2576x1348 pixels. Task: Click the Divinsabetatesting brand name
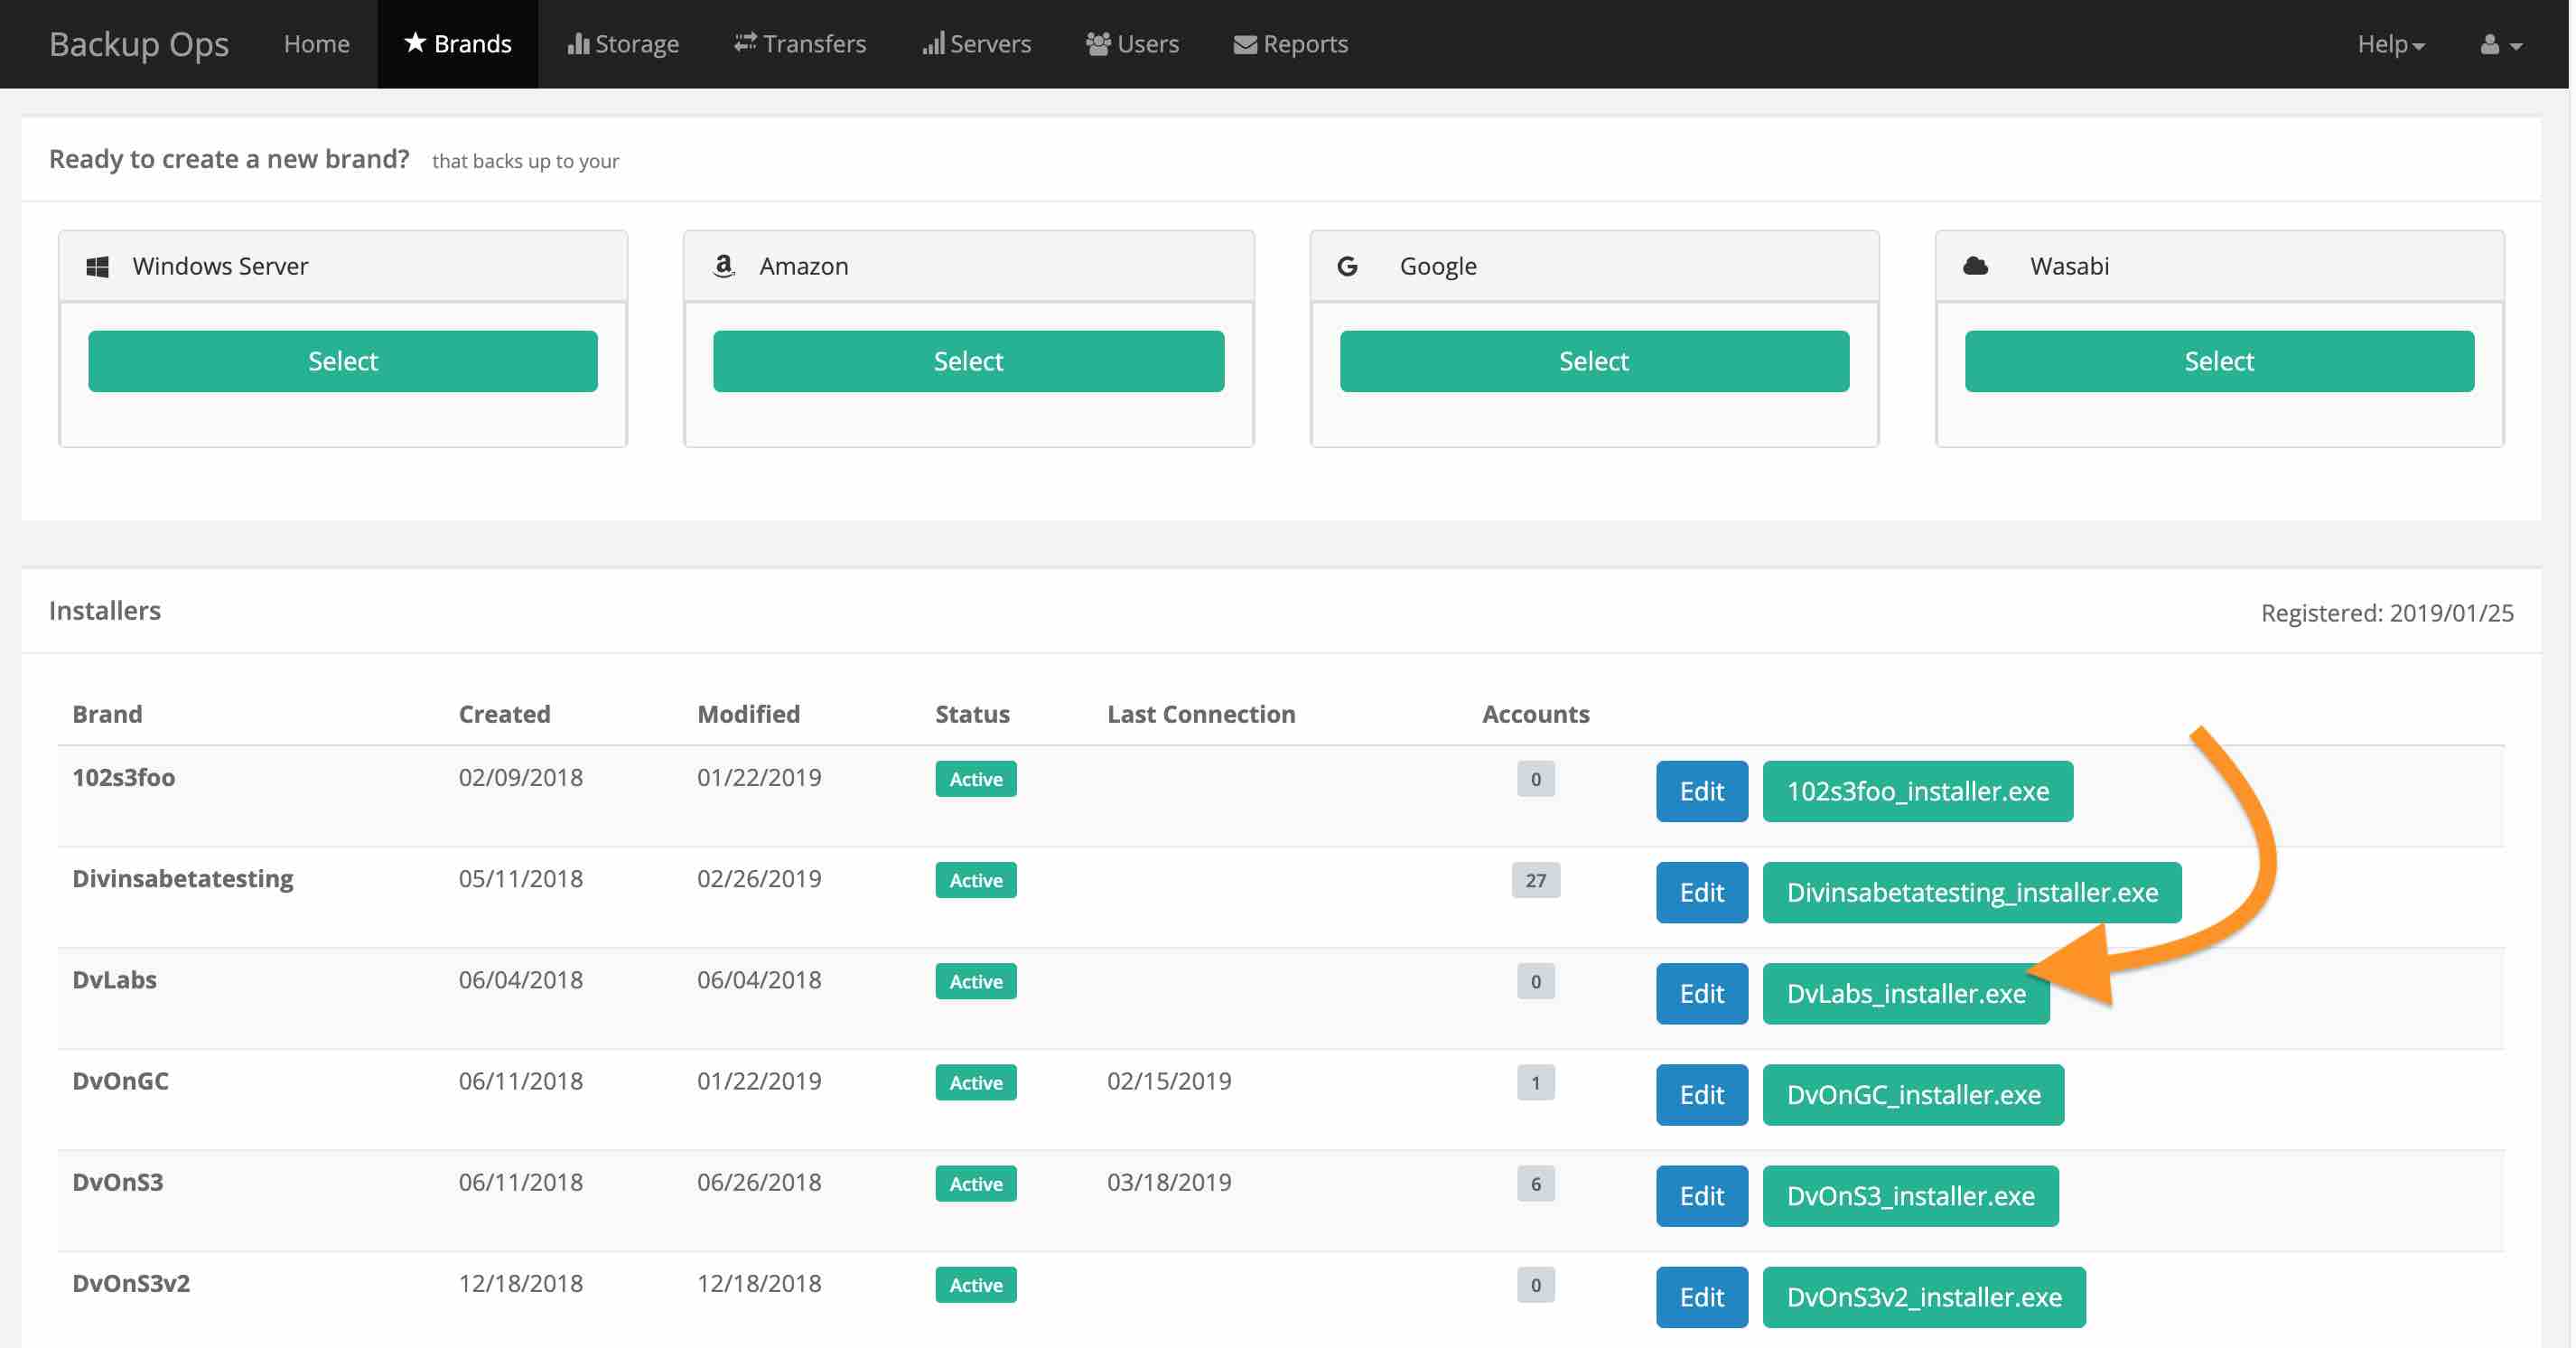182,878
